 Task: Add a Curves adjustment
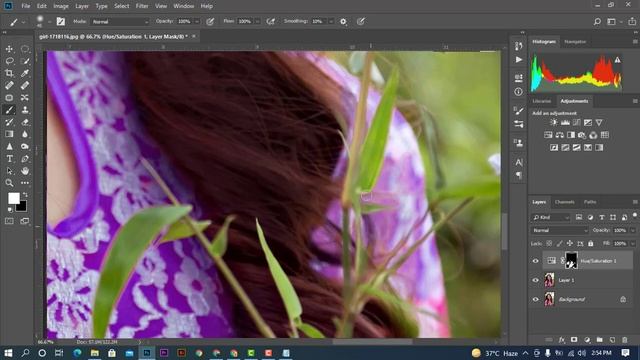[576, 122]
